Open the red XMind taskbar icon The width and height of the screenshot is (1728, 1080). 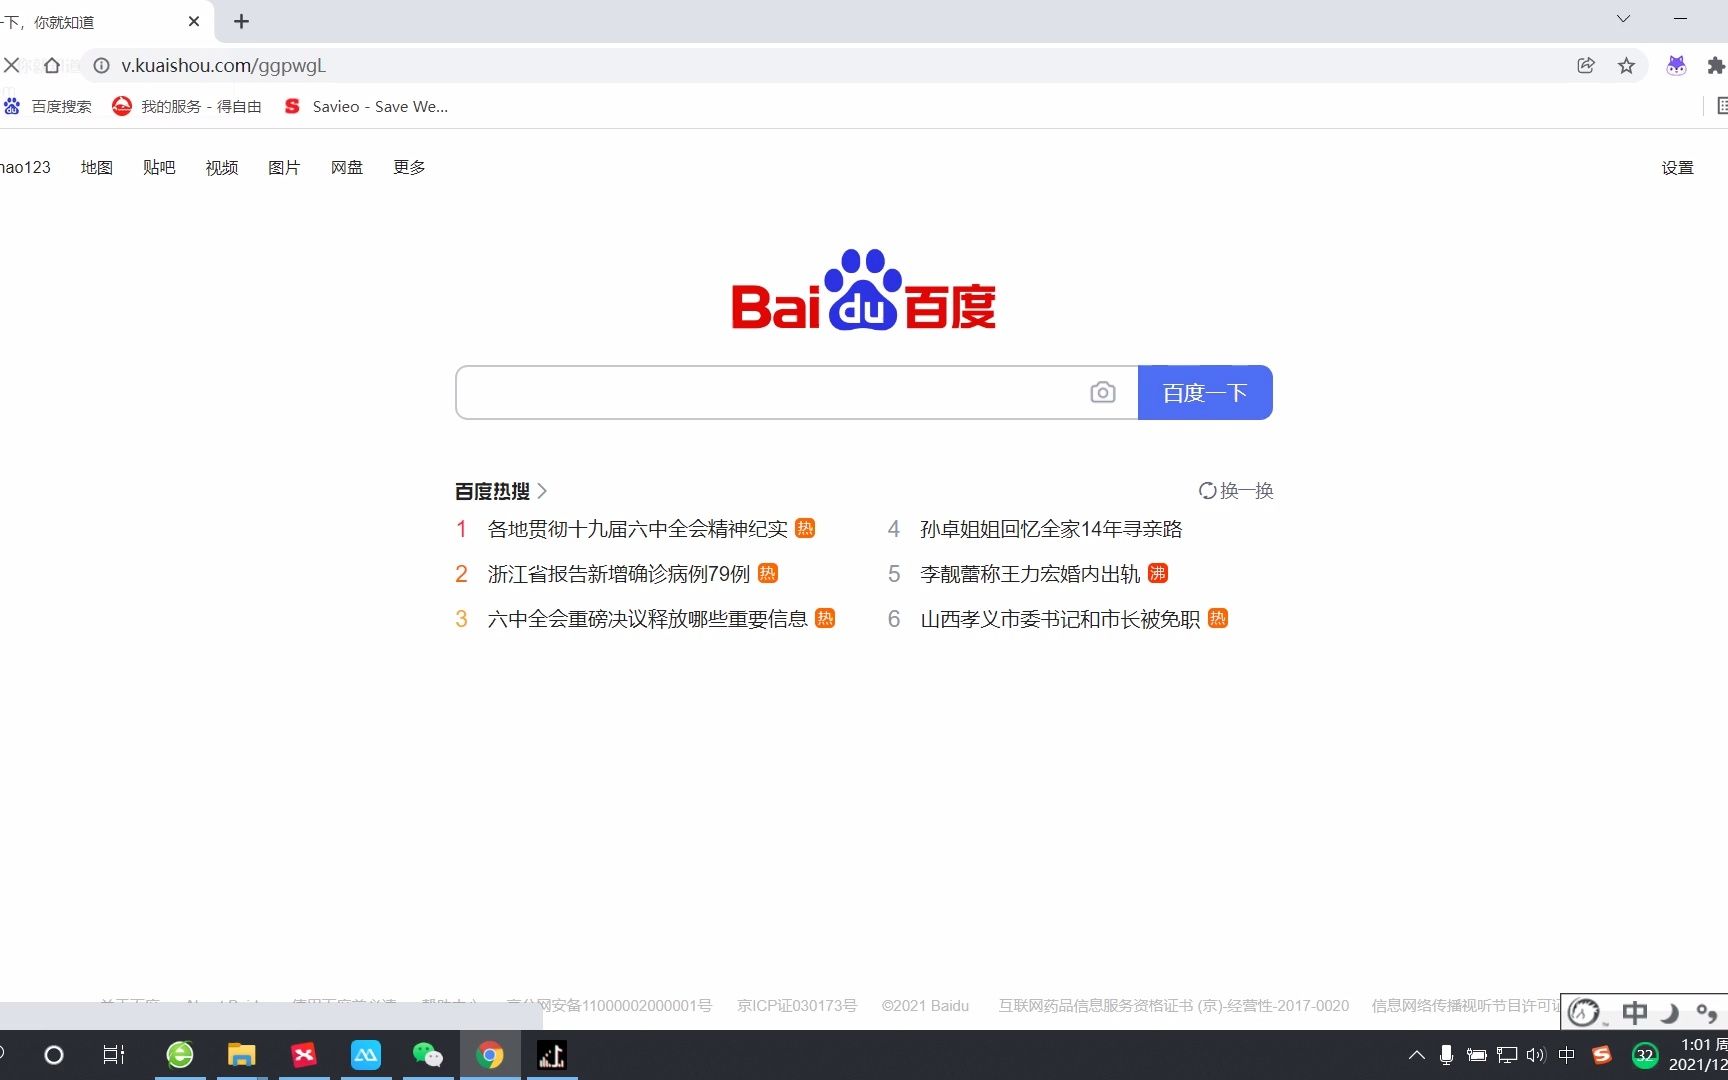click(303, 1055)
